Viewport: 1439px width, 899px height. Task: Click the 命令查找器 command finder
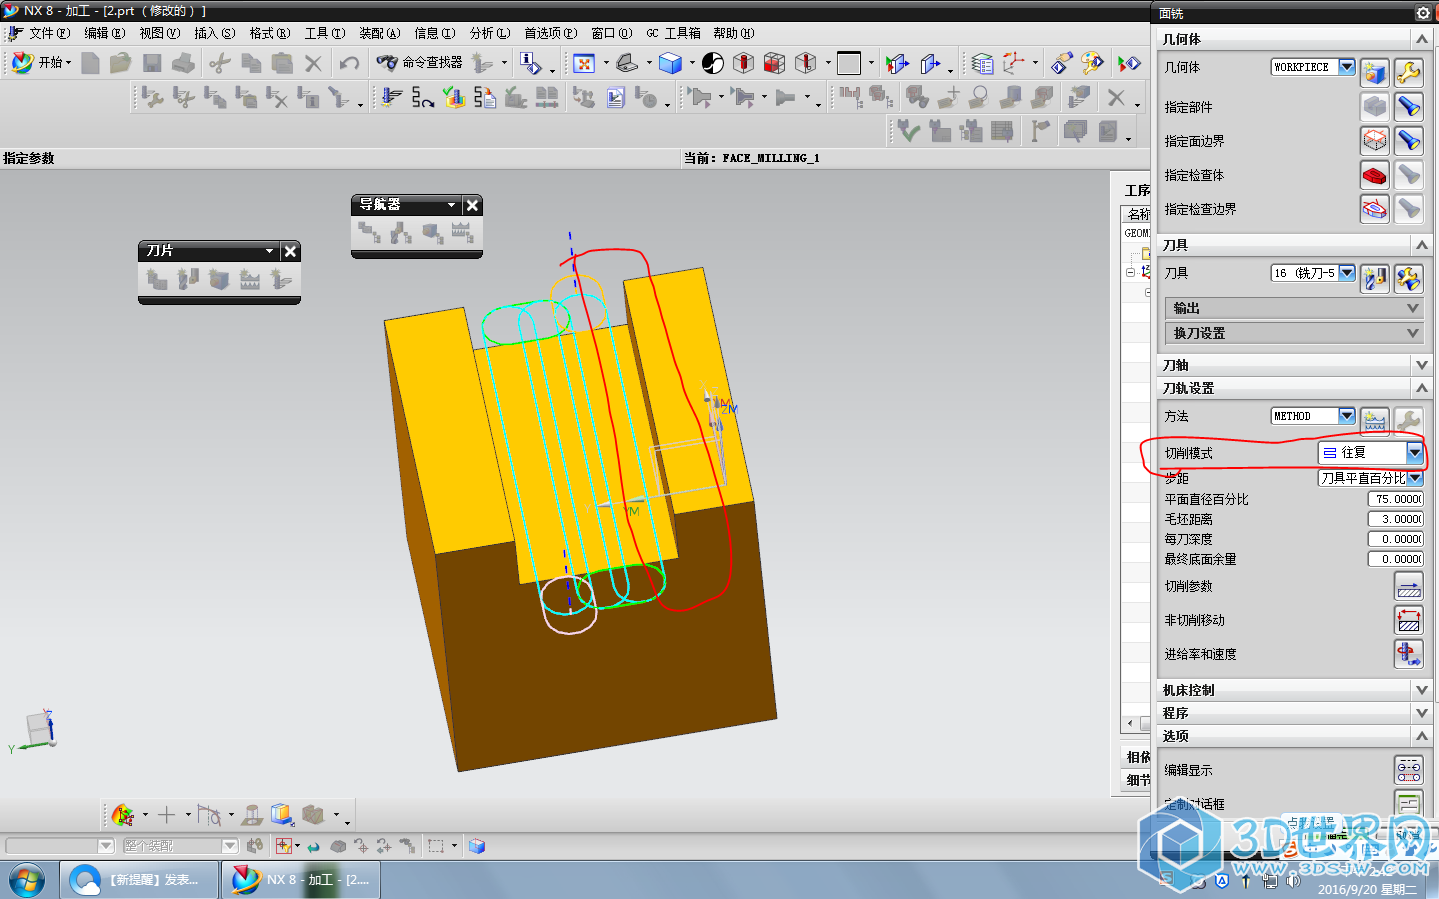point(420,62)
